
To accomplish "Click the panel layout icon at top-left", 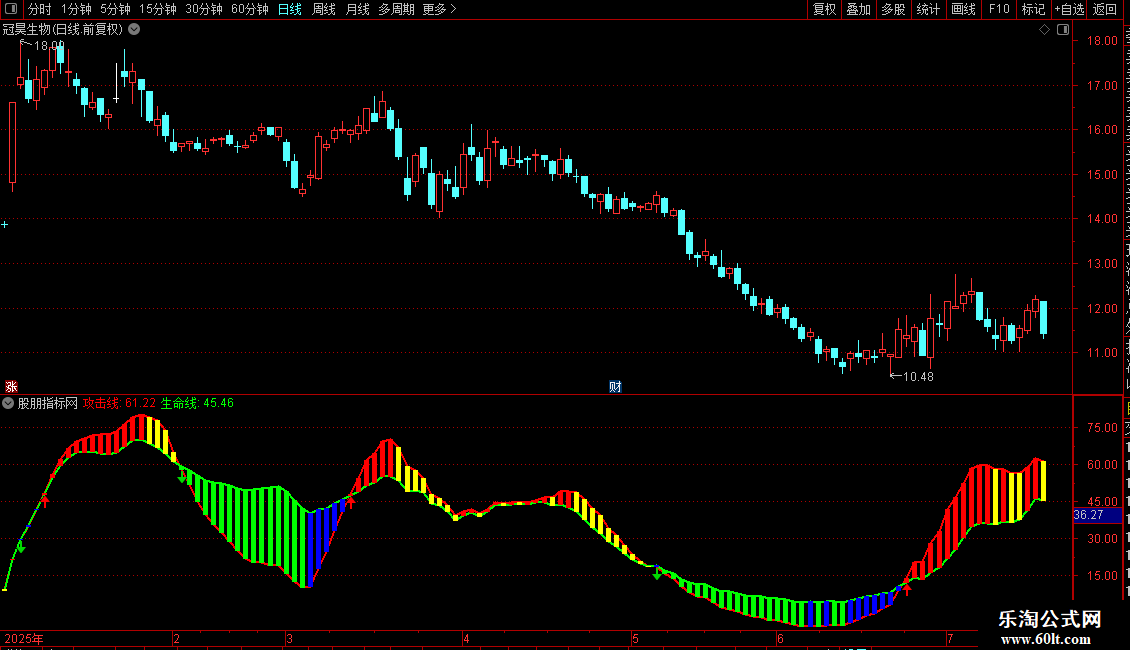I will pyautogui.click(x=11, y=9).
